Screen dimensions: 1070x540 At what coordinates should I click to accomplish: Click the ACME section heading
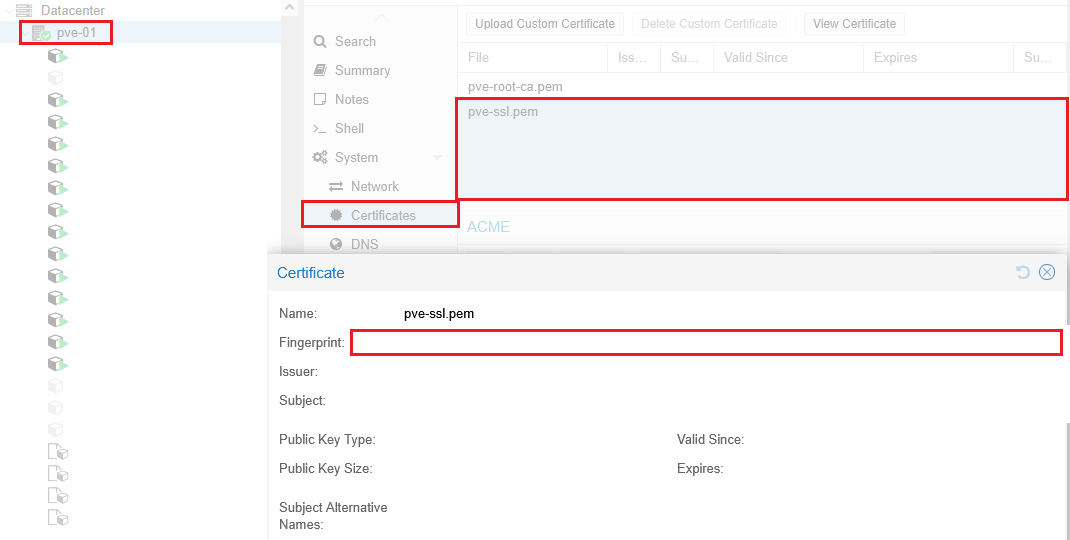(489, 227)
